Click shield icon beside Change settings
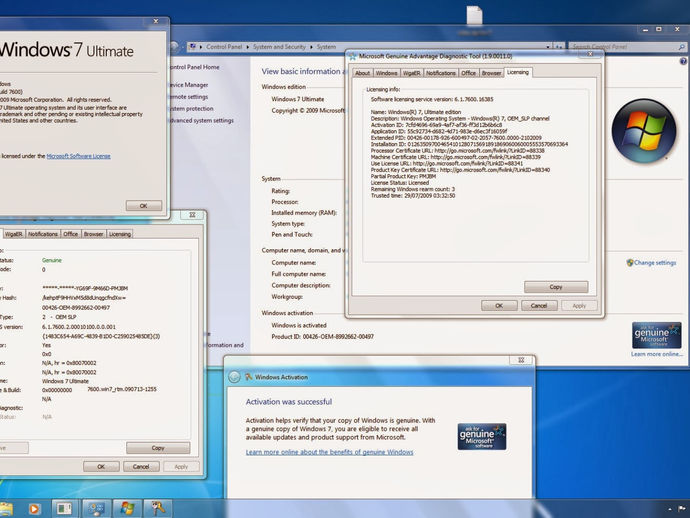Viewport: 690px width, 518px height. pos(630,263)
